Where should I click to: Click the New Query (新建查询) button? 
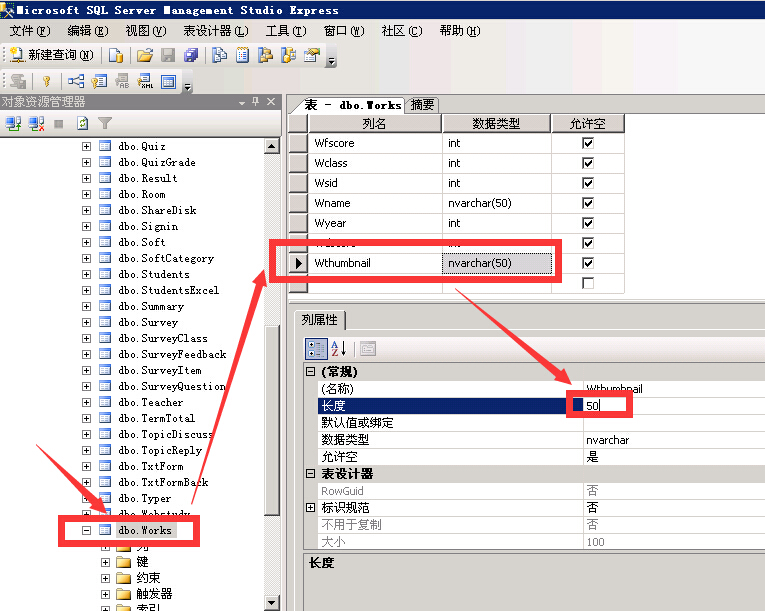click(51, 55)
